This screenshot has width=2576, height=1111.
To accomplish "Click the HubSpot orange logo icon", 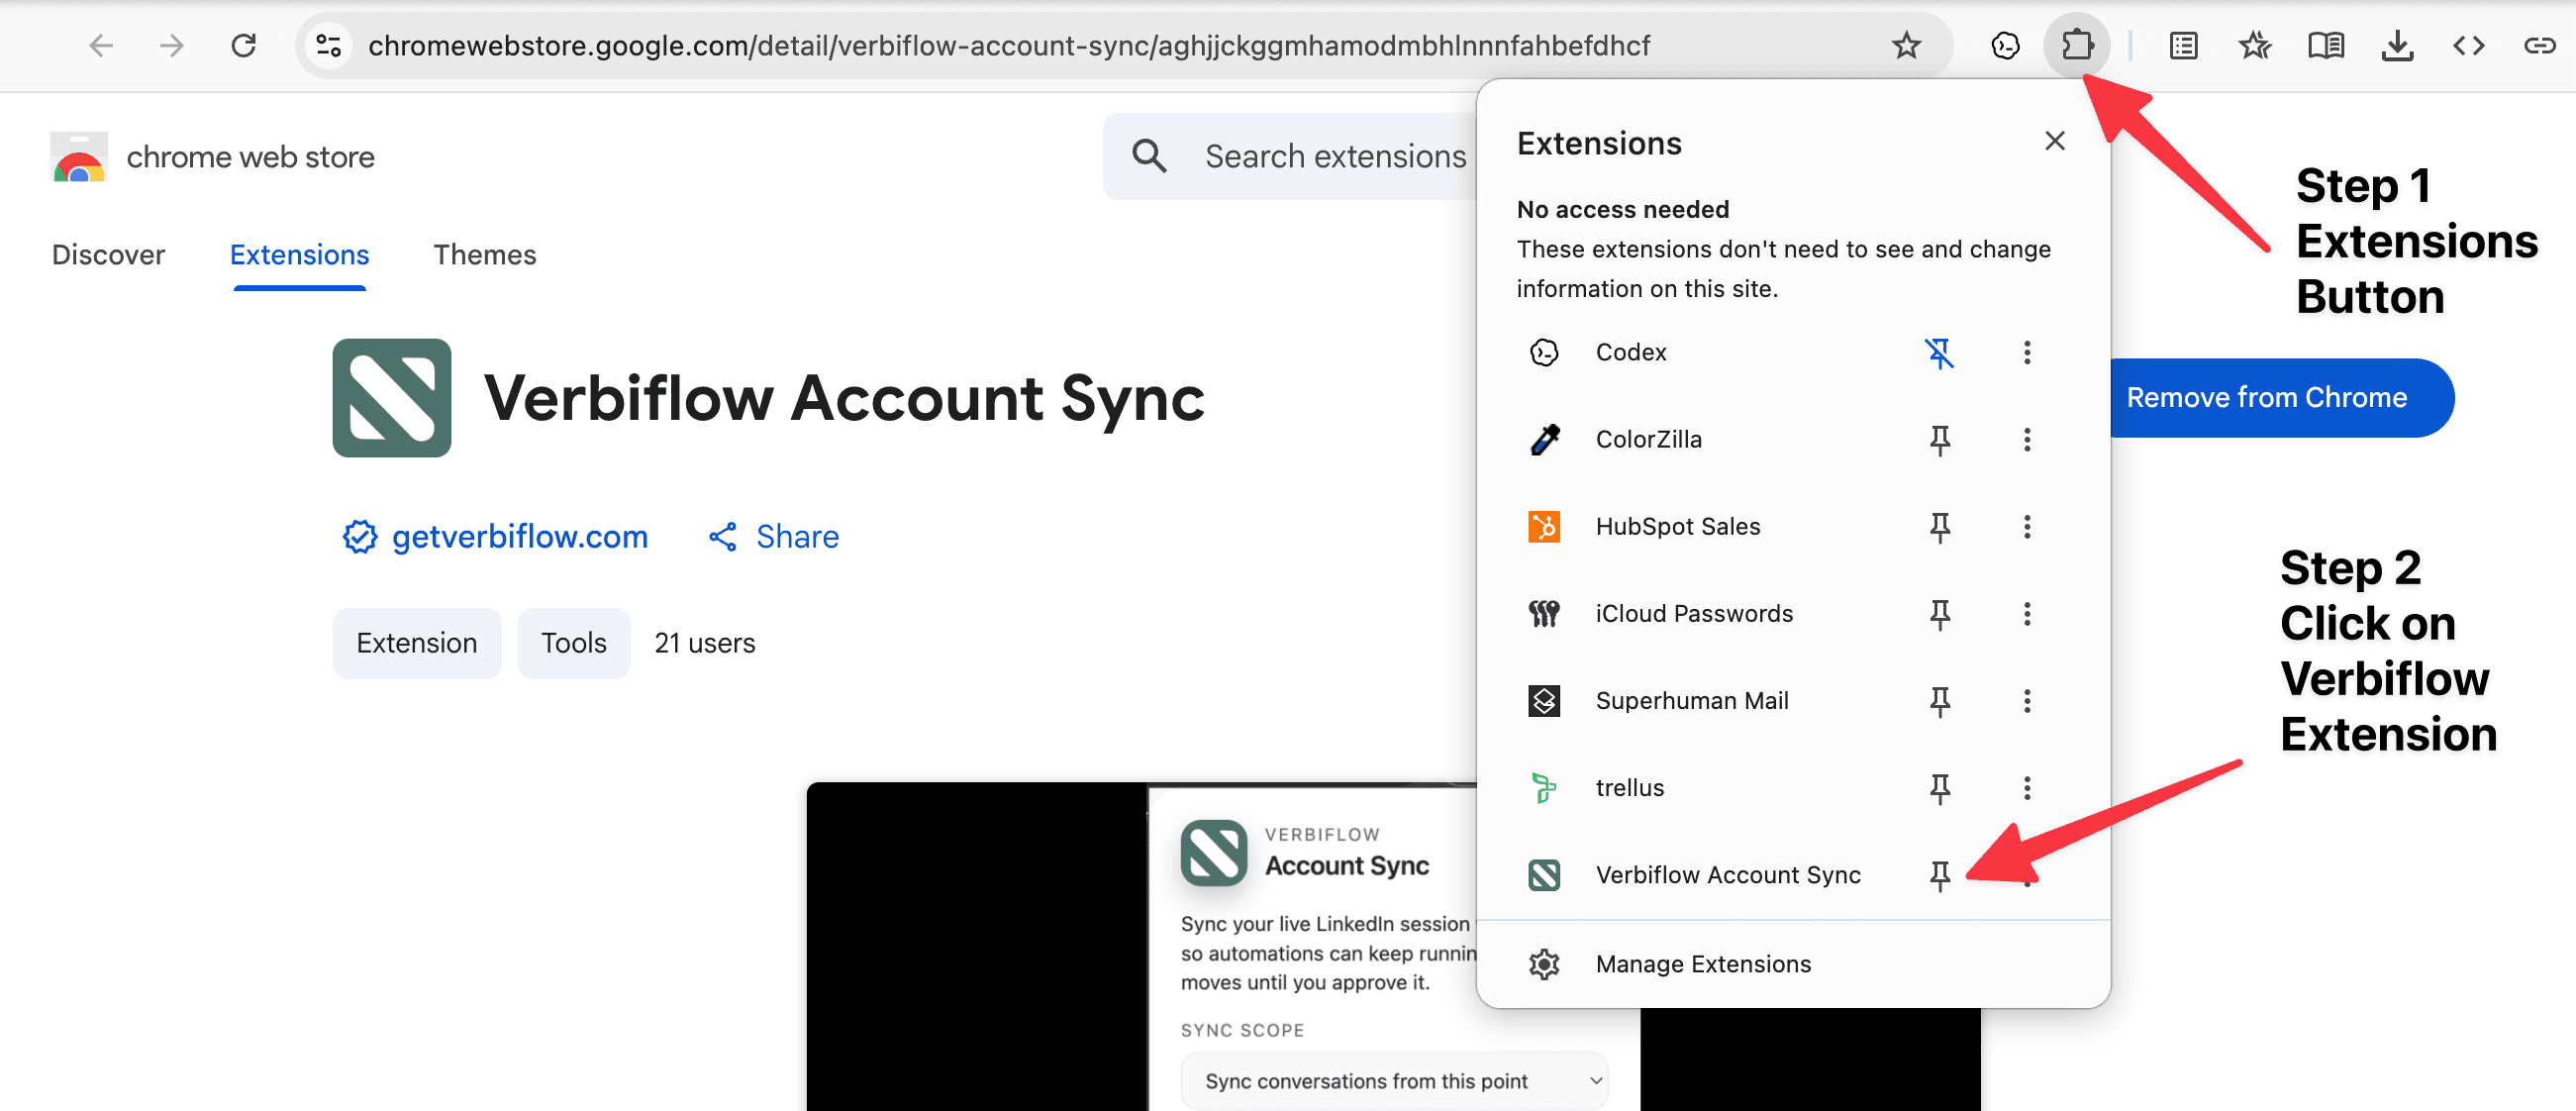I will point(1544,526).
